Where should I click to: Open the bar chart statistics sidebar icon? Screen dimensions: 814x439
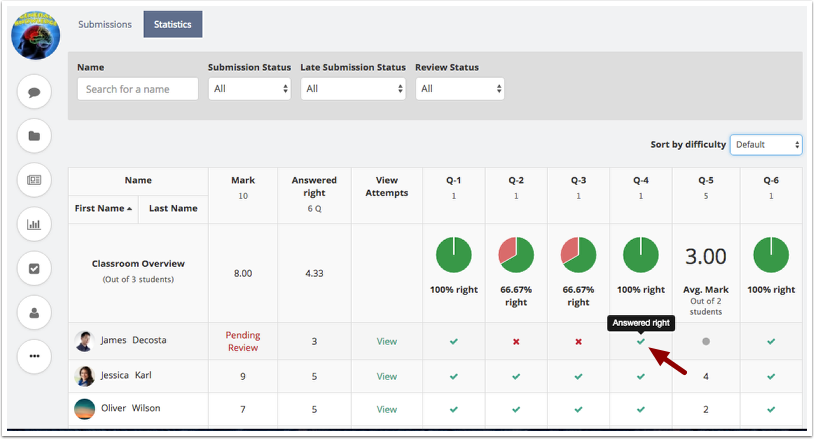coord(34,224)
